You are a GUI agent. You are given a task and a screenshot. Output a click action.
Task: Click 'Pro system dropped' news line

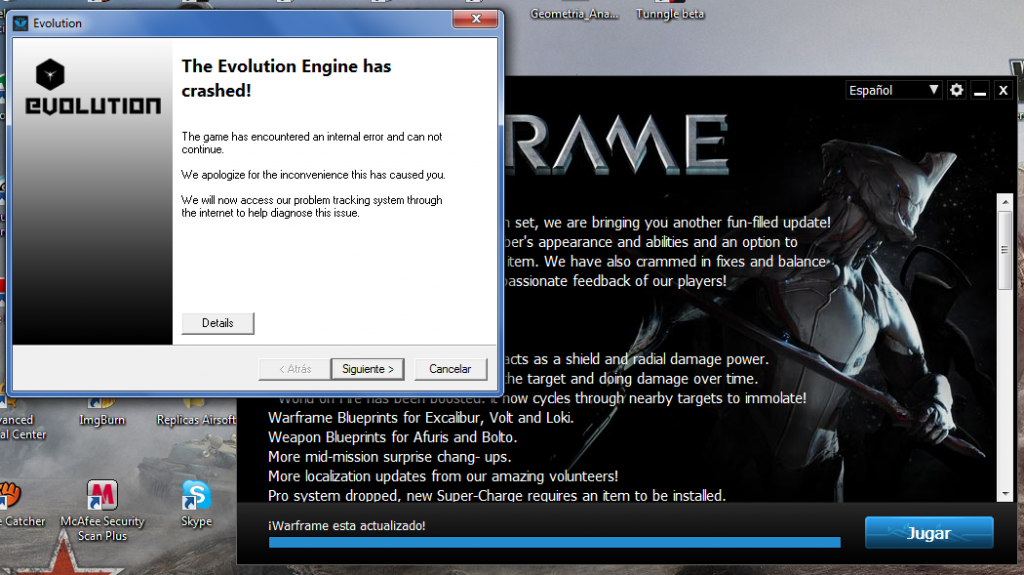click(496, 495)
